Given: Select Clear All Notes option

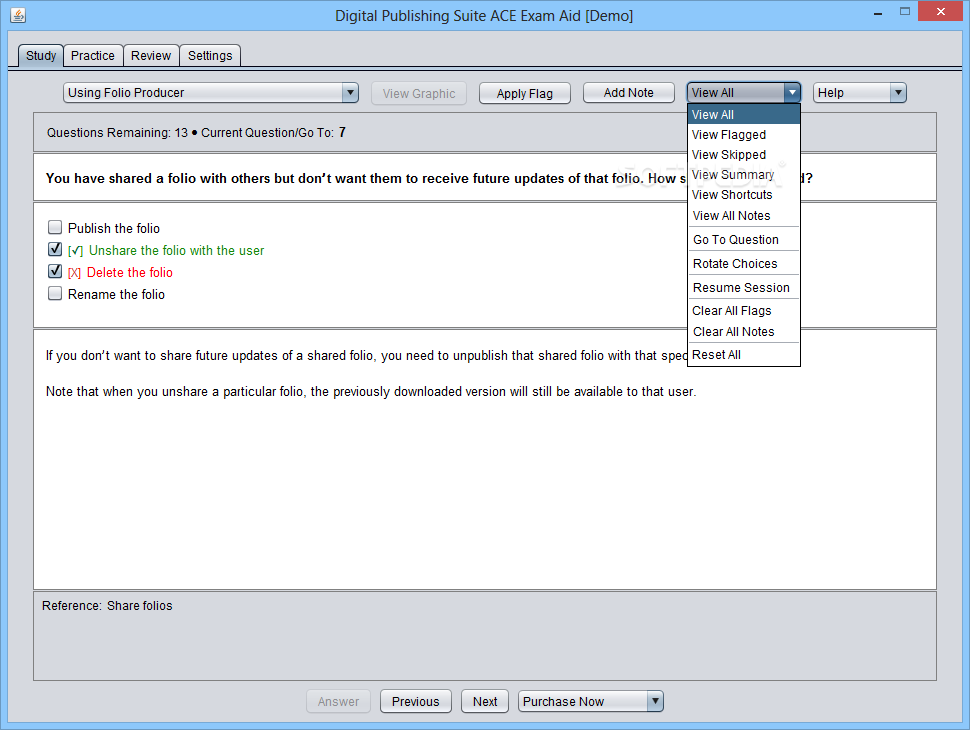Looking at the screenshot, I should pyautogui.click(x=744, y=332).
